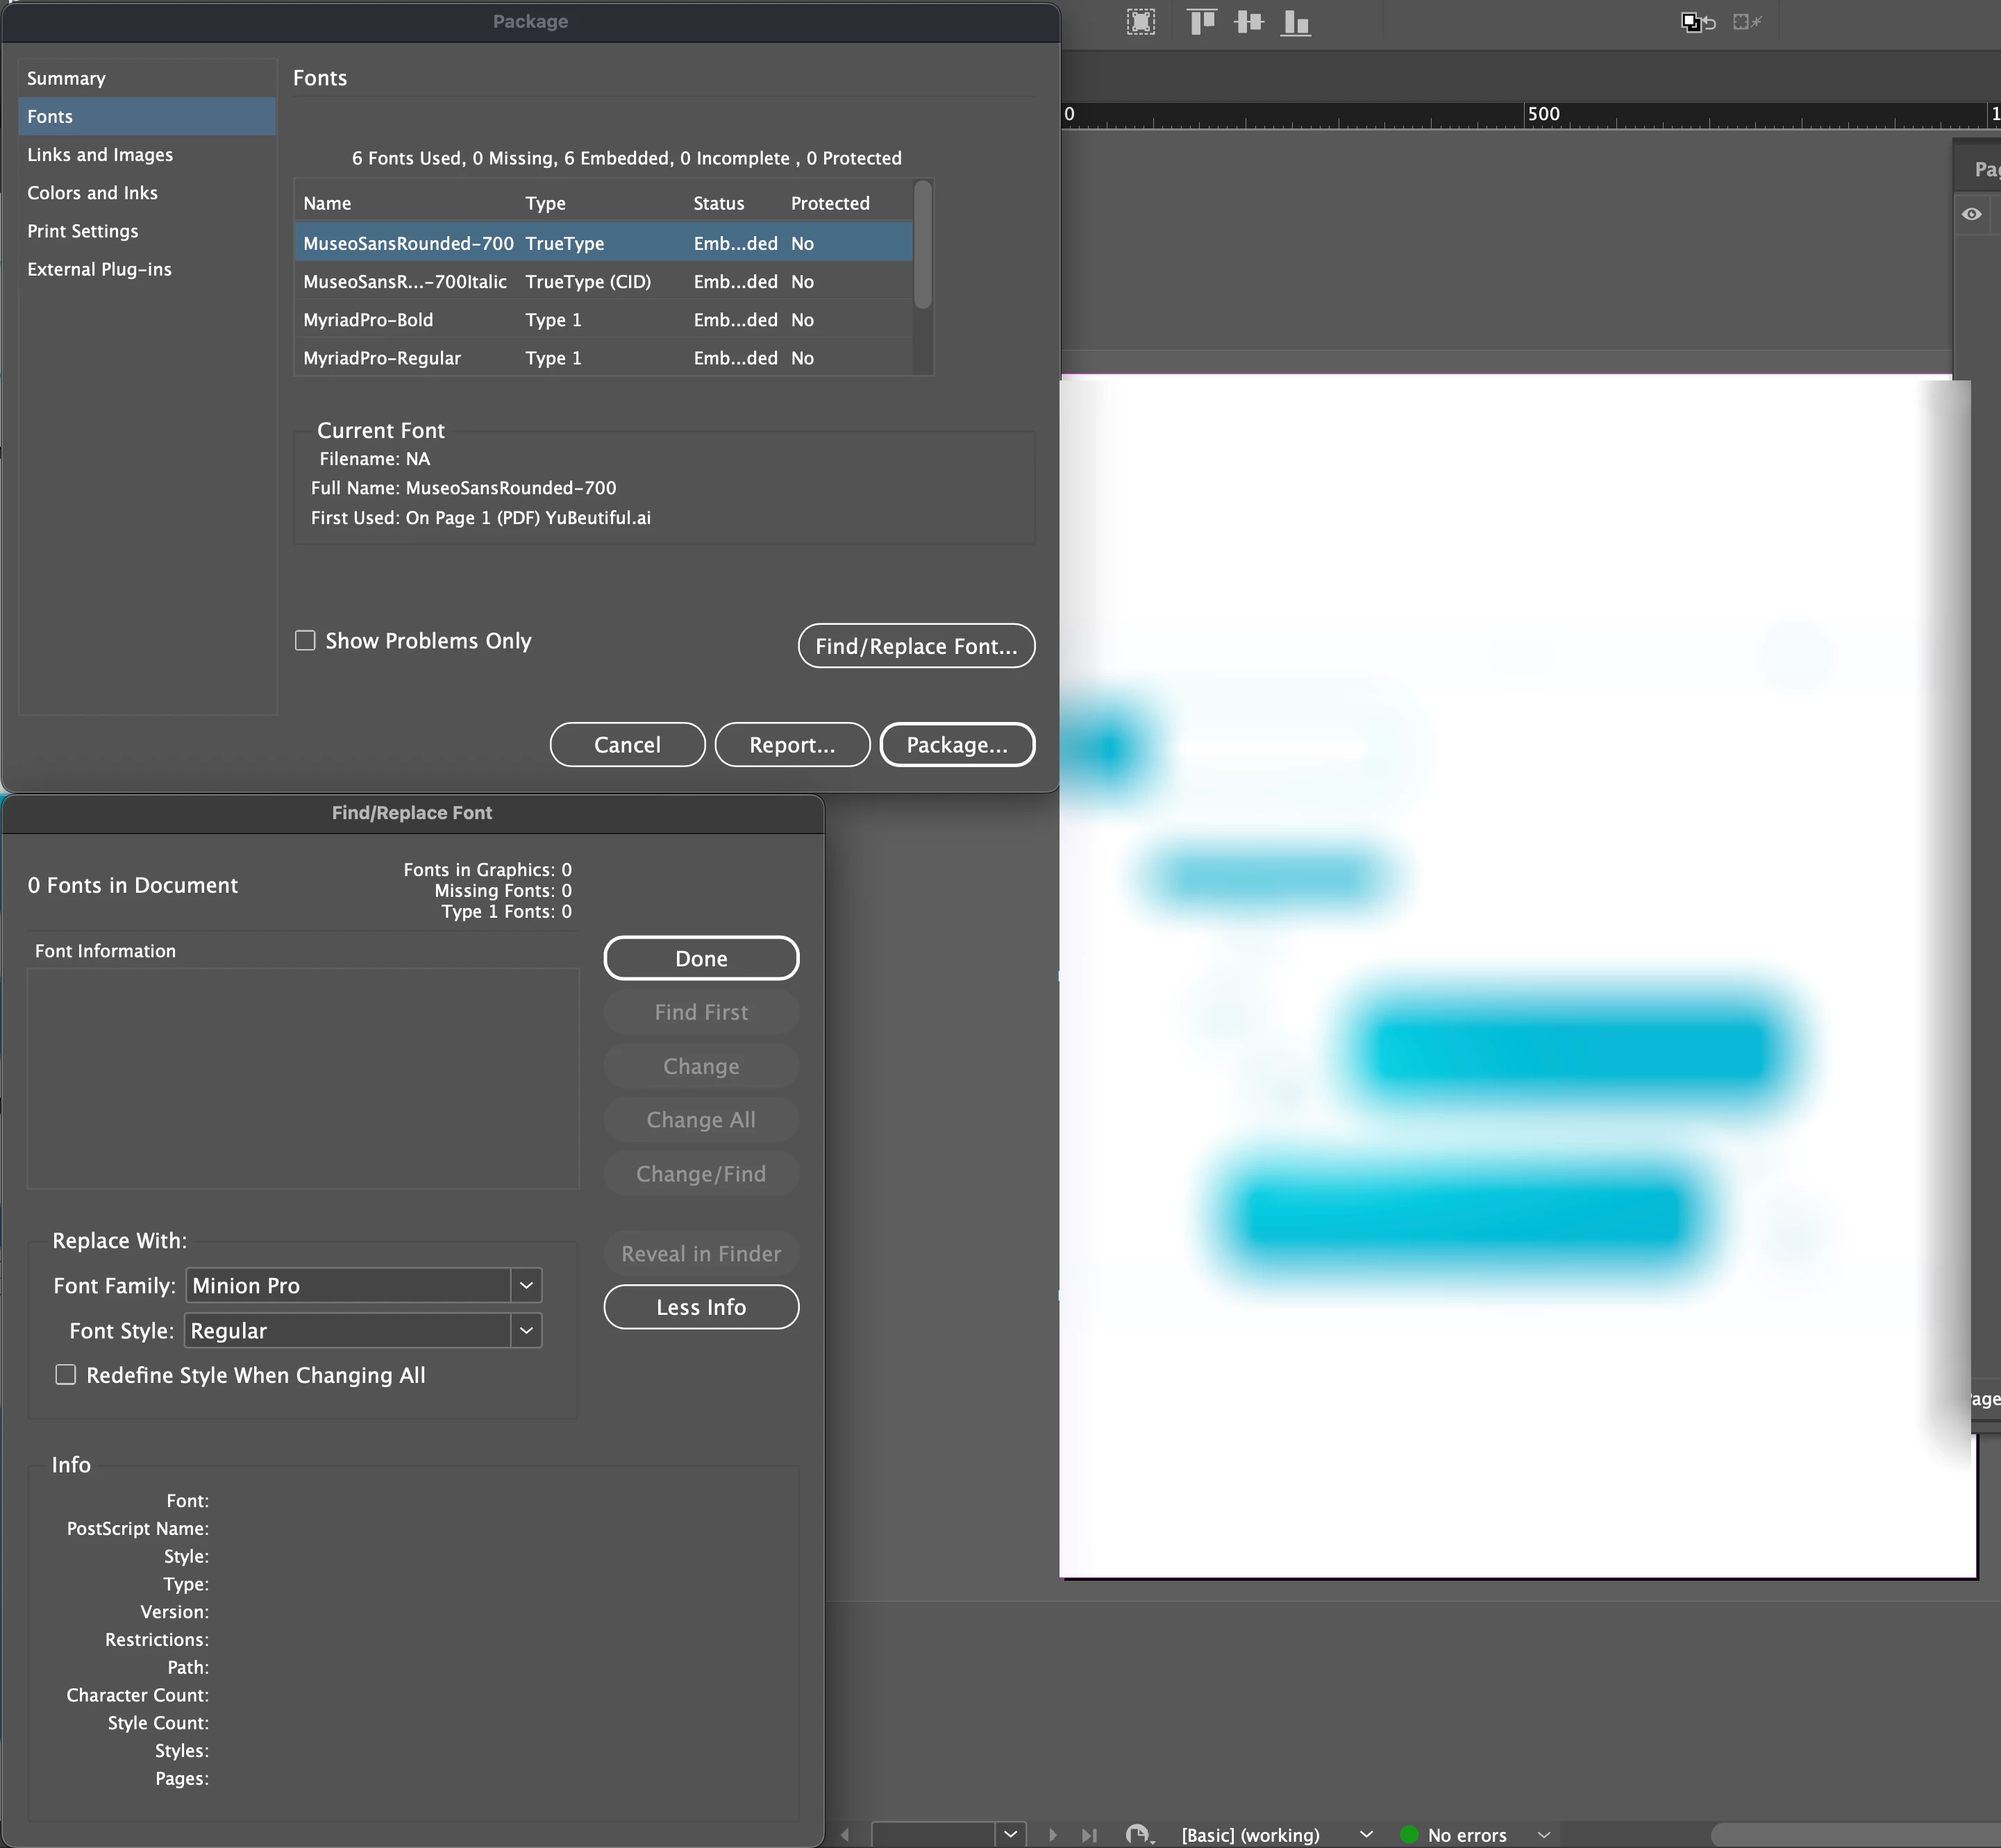Open the preflight menu icon in status bar
The image size is (2001, 1848).
tap(1138, 1835)
